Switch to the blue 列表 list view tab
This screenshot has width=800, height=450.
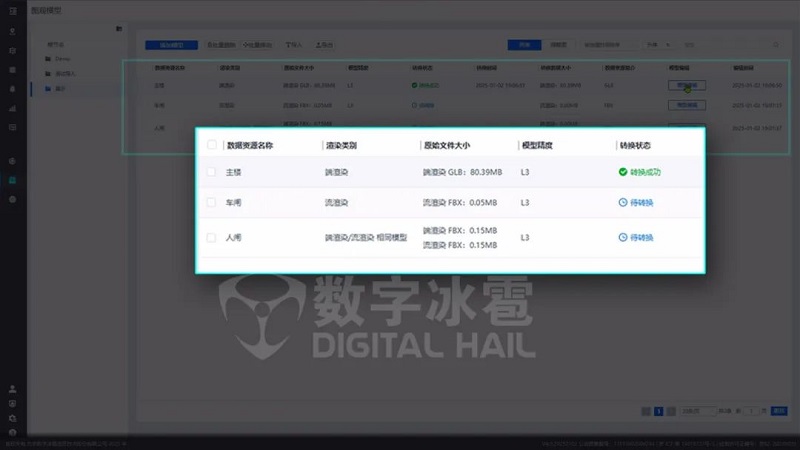click(524, 45)
